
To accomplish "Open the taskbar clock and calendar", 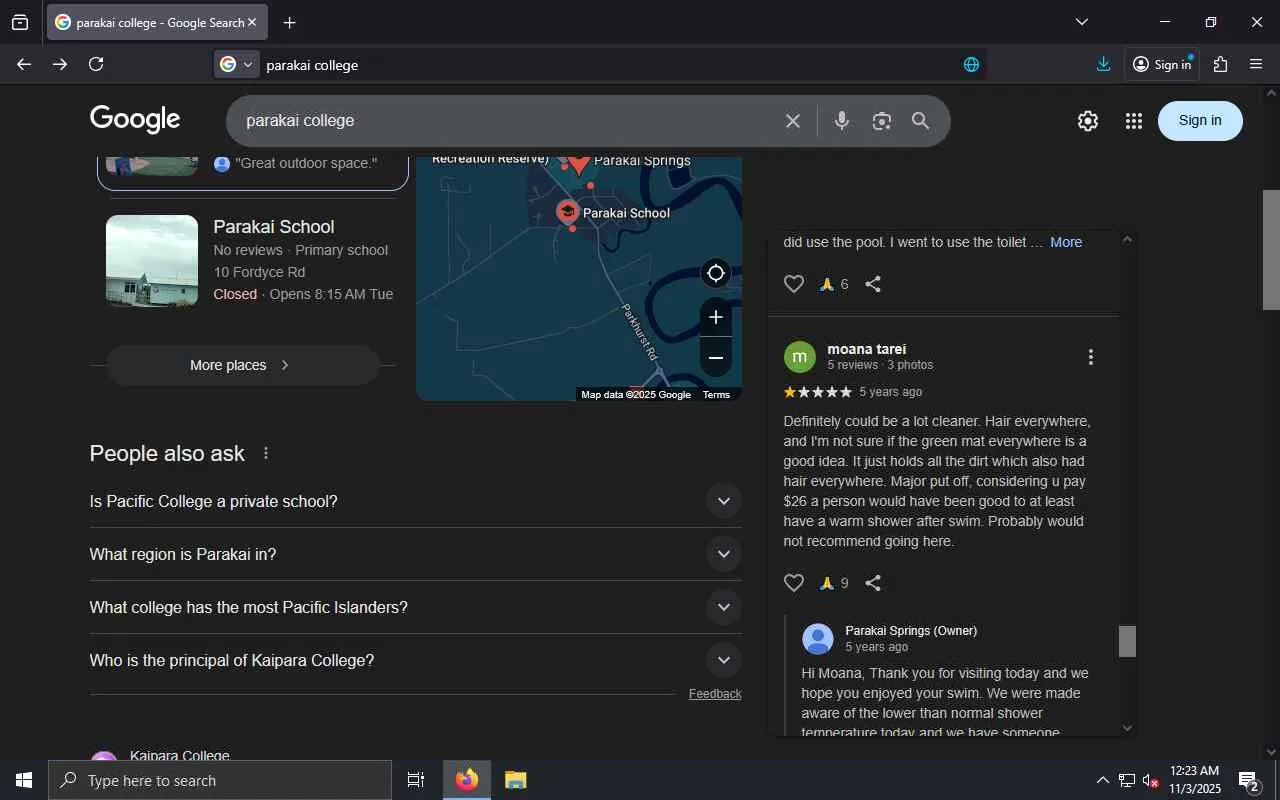I will click(x=1195, y=780).
